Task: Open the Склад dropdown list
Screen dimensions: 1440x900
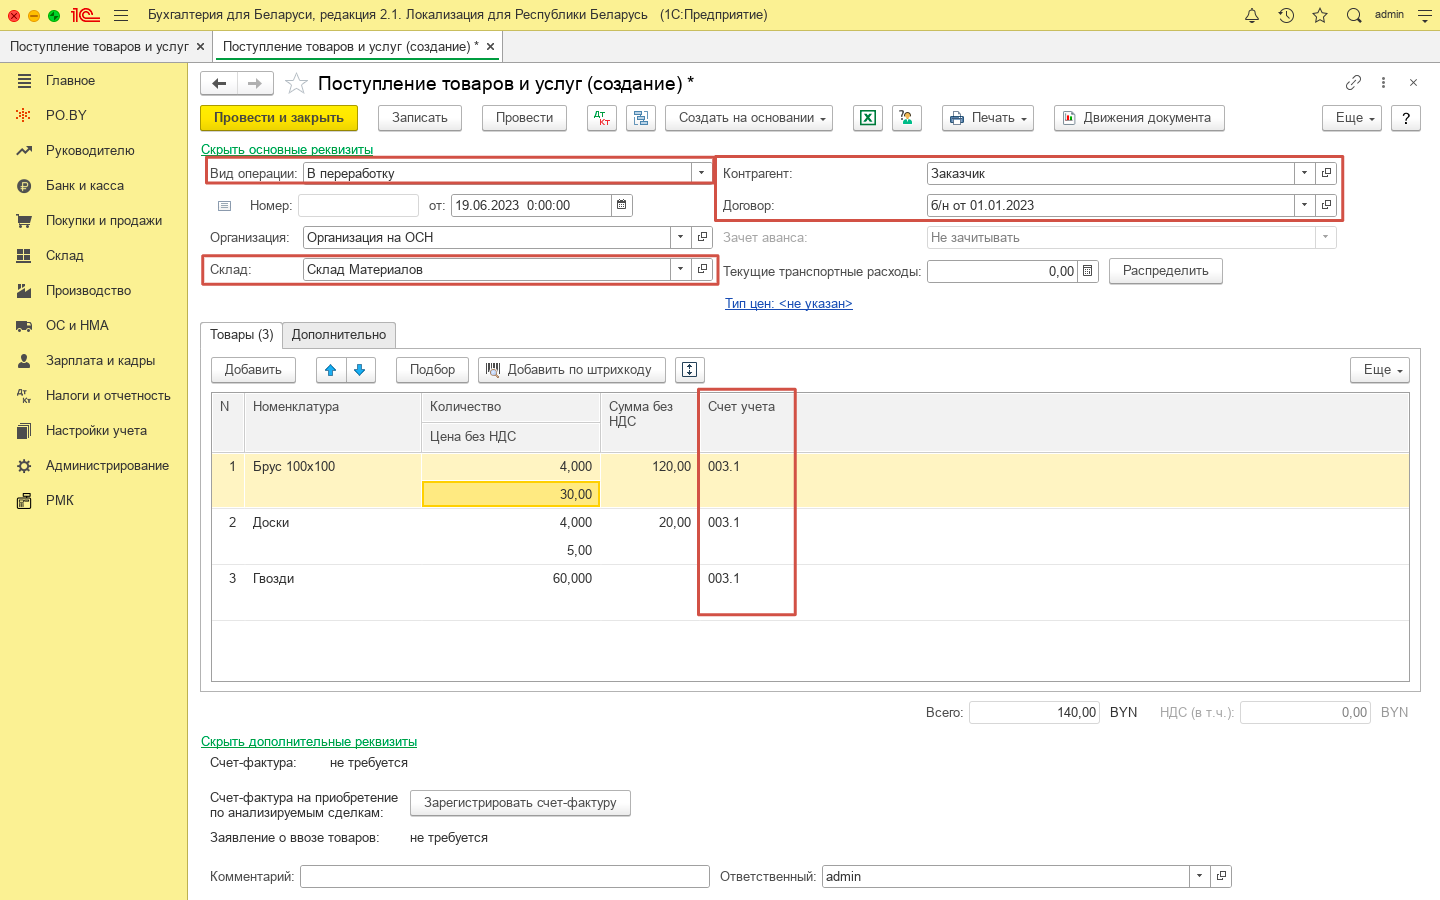Action: pyautogui.click(x=680, y=269)
